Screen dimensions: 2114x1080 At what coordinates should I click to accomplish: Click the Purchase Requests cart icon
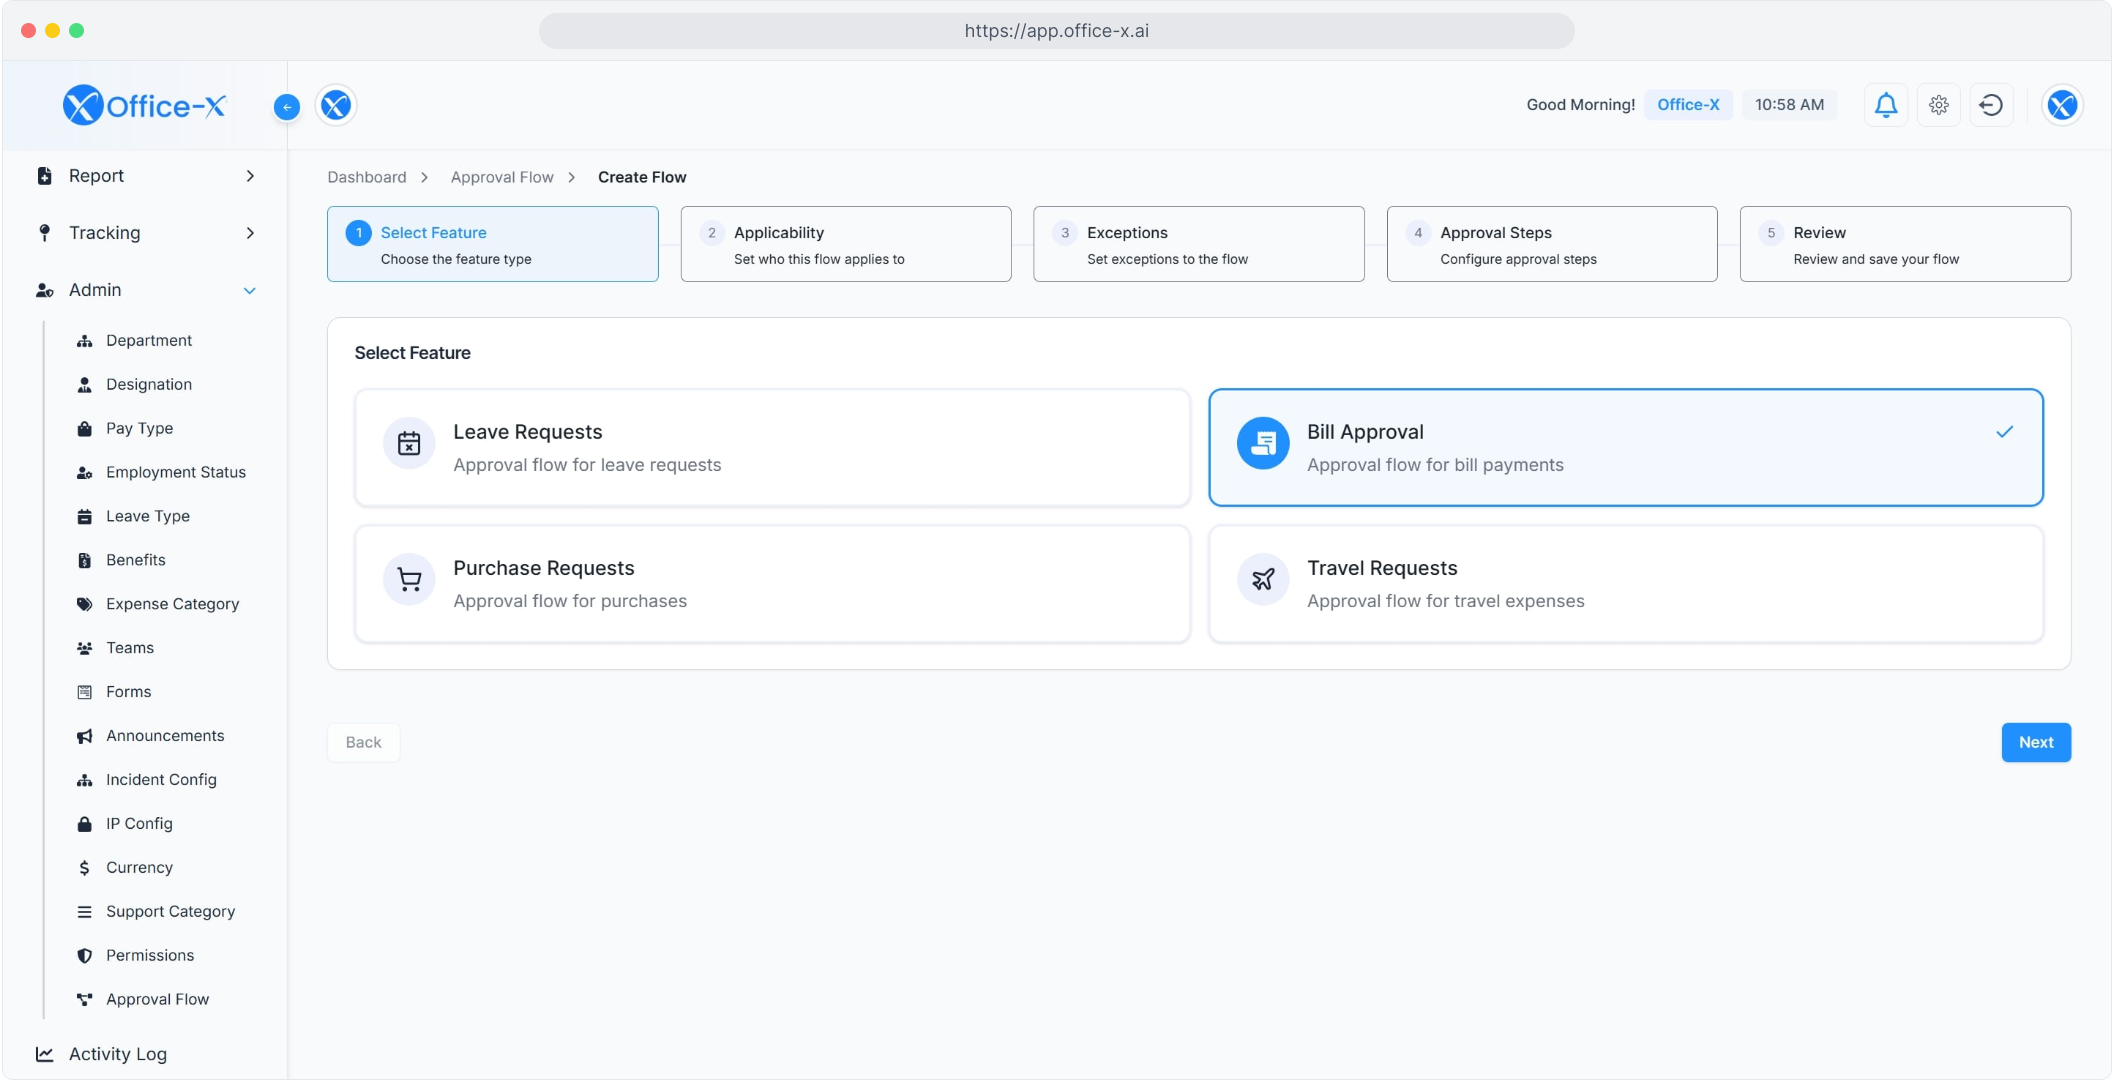point(409,579)
